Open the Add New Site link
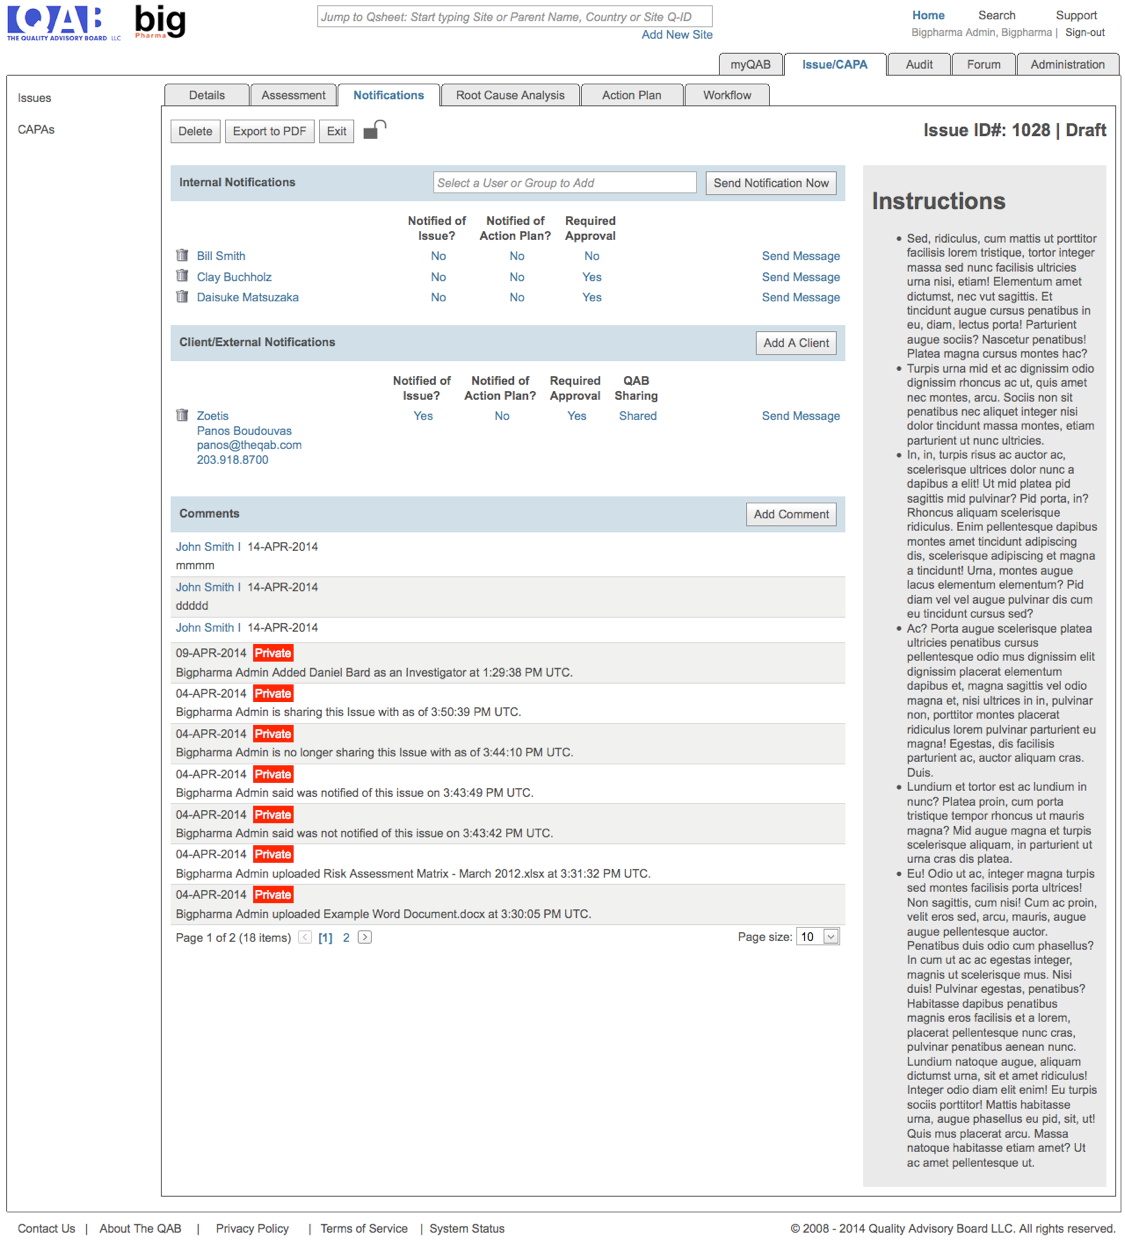This screenshot has height=1245, width=1125. point(677,35)
